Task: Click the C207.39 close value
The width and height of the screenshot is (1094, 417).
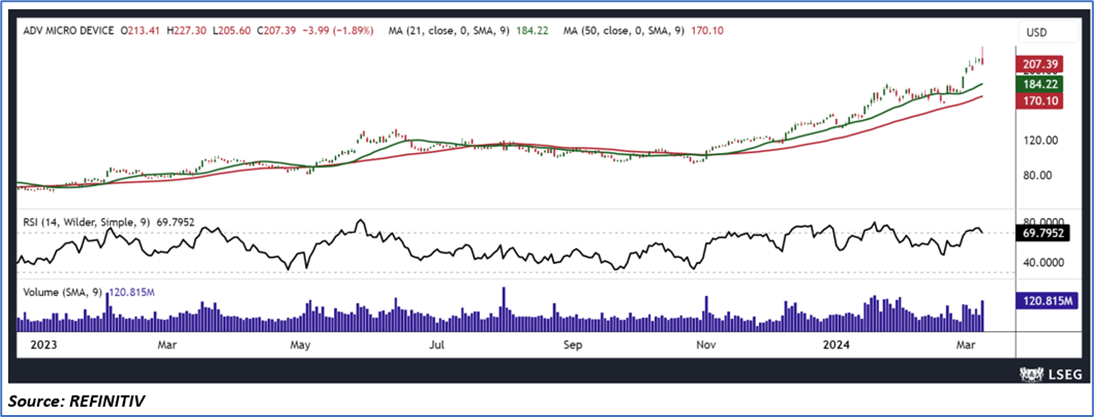Action: 278,31
